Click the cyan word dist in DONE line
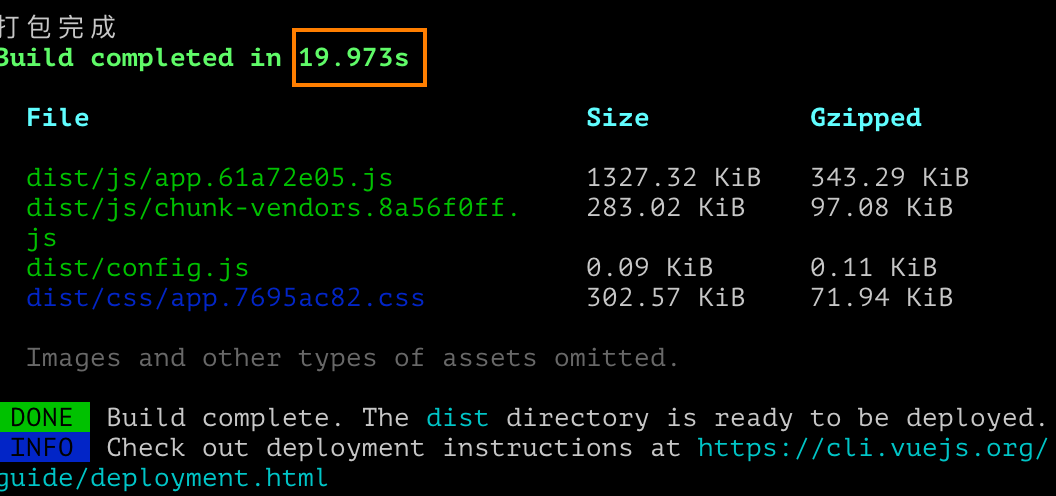The height and width of the screenshot is (496, 1056). pyautogui.click(x=457, y=418)
